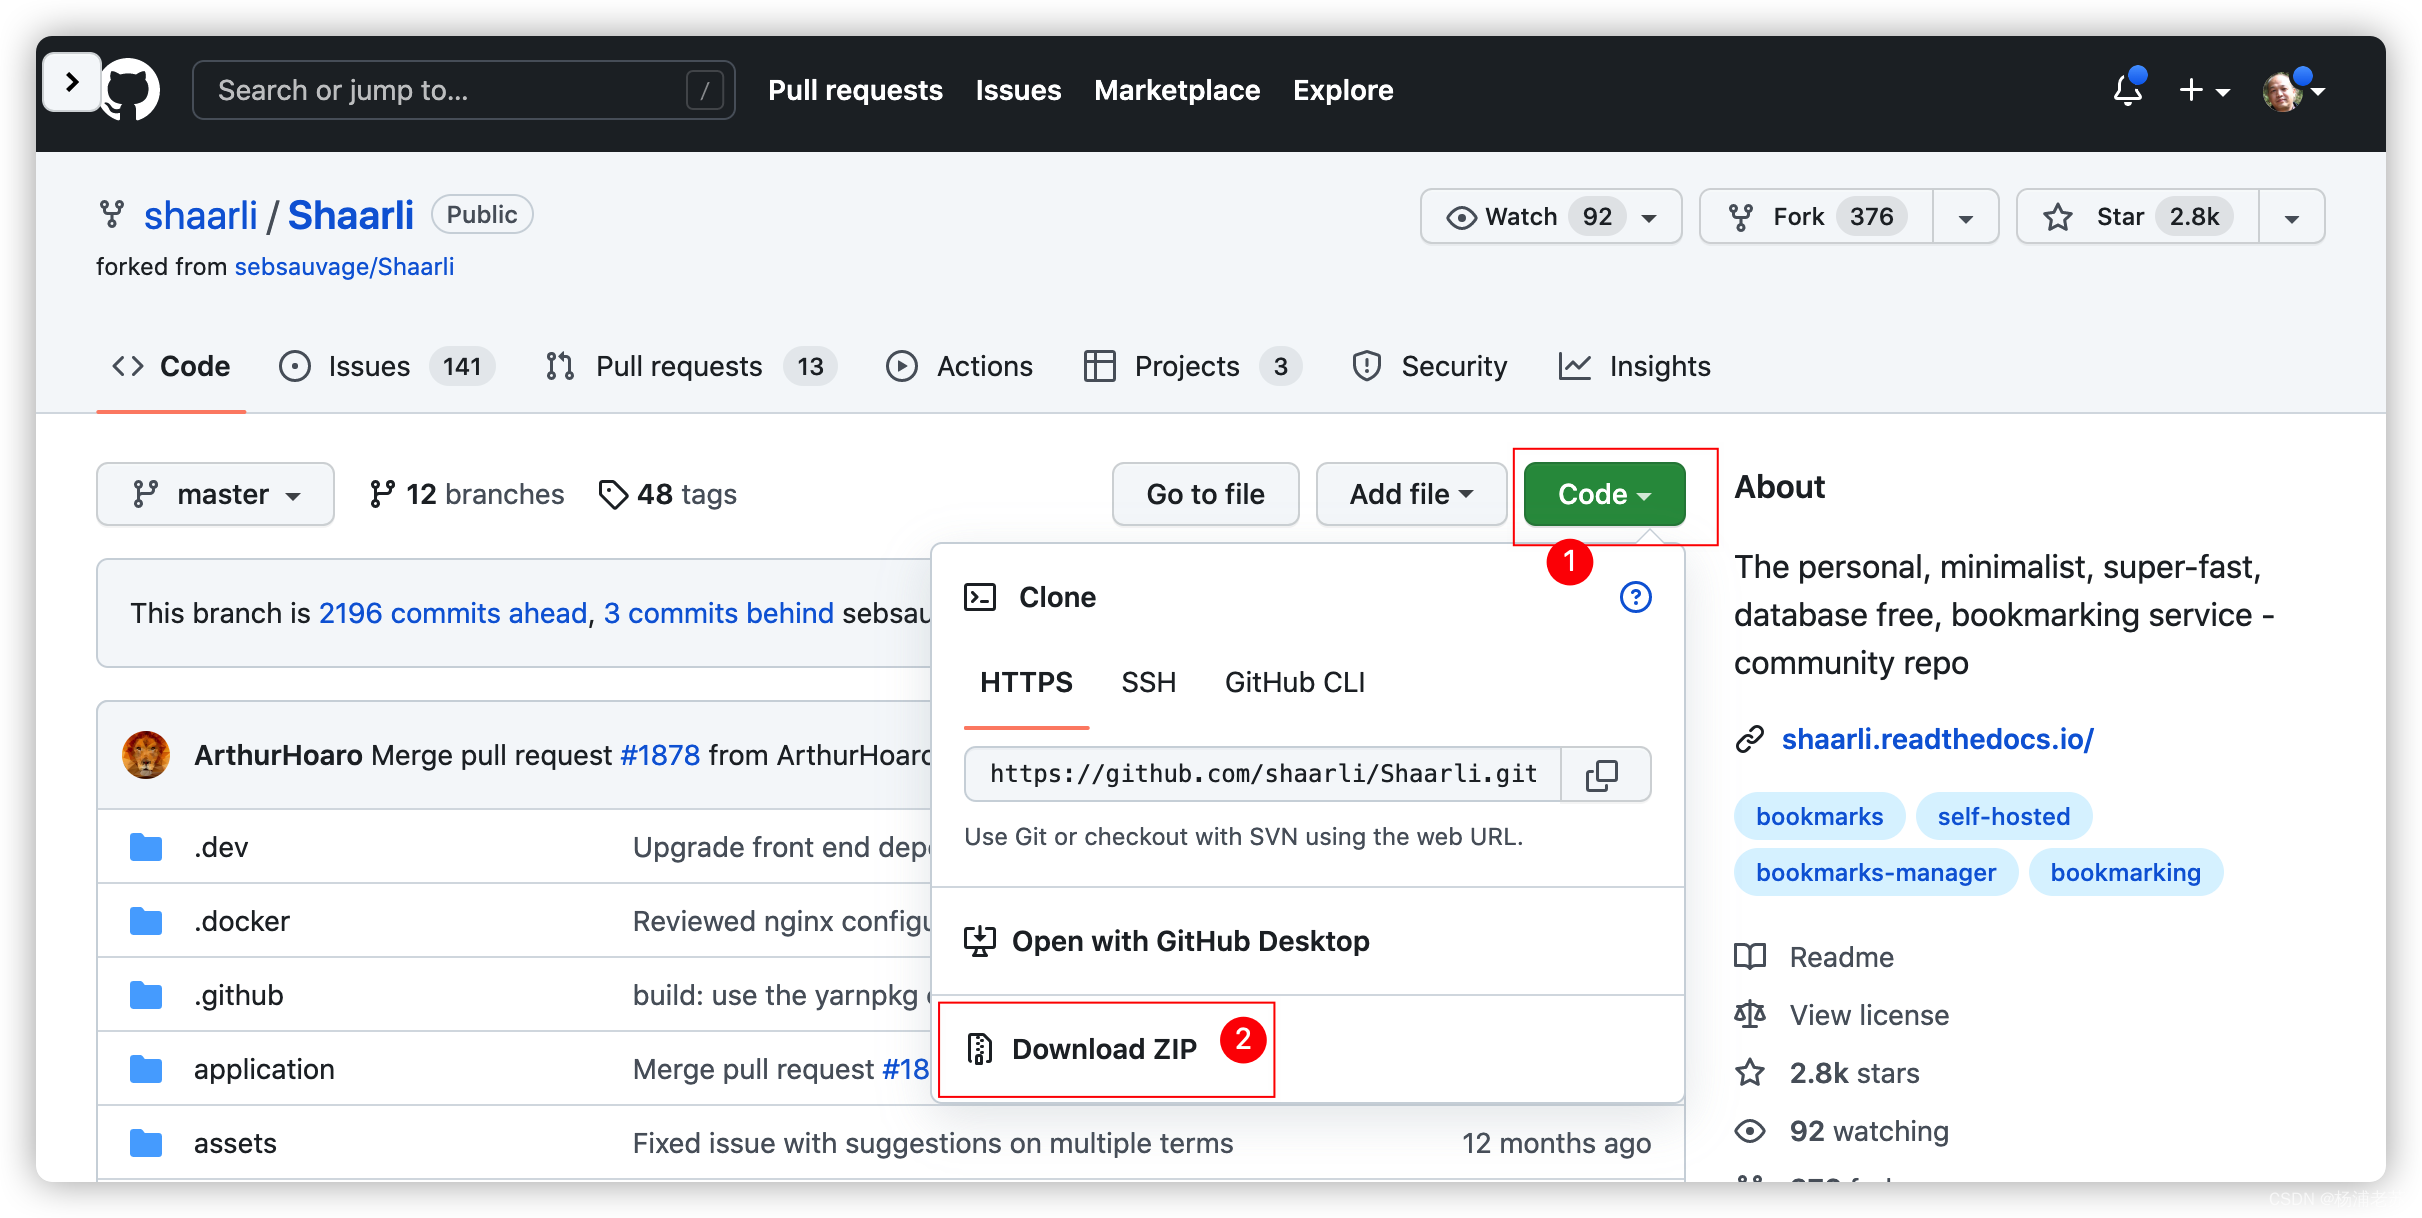The width and height of the screenshot is (2422, 1218).
Task: Expand the Star lists dropdown arrow
Action: click(x=2292, y=217)
